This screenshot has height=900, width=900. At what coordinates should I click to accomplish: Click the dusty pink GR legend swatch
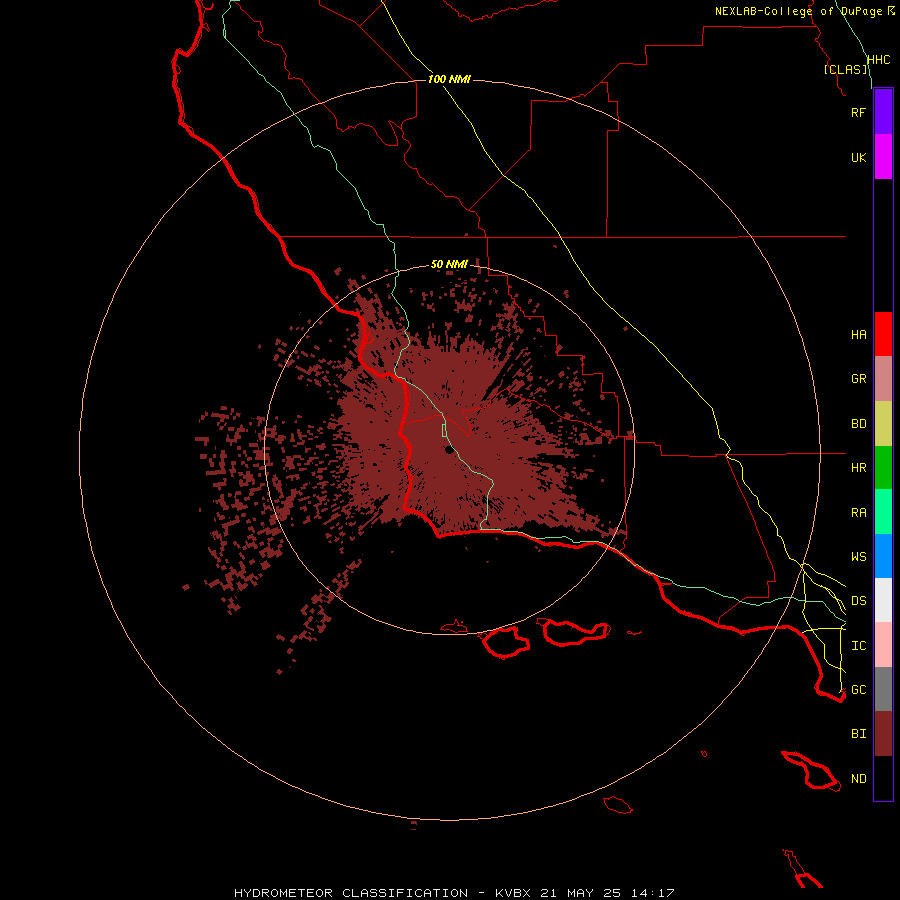tap(883, 379)
